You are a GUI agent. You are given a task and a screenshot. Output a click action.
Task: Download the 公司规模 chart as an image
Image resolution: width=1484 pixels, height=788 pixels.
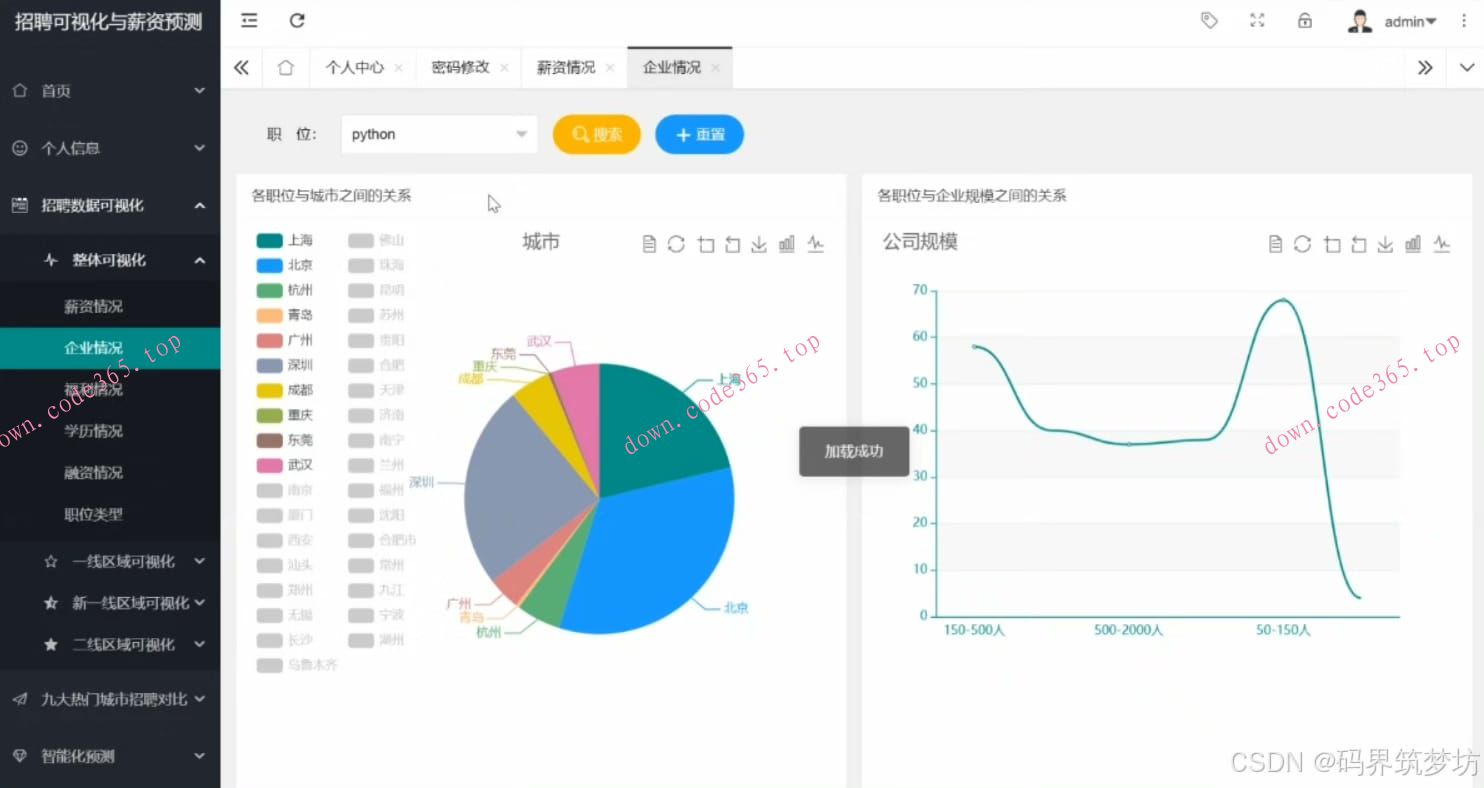pyautogui.click(x=1385, y=244)
